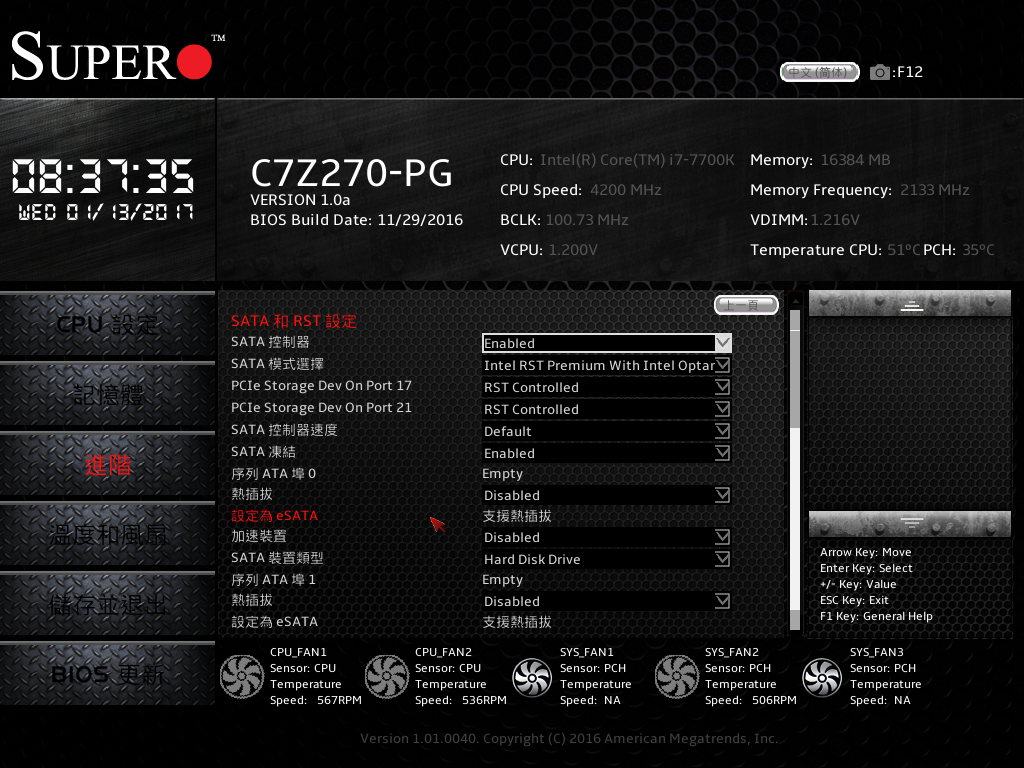
Task: Switch to the 記憶體 section
Action: [107, 395]
